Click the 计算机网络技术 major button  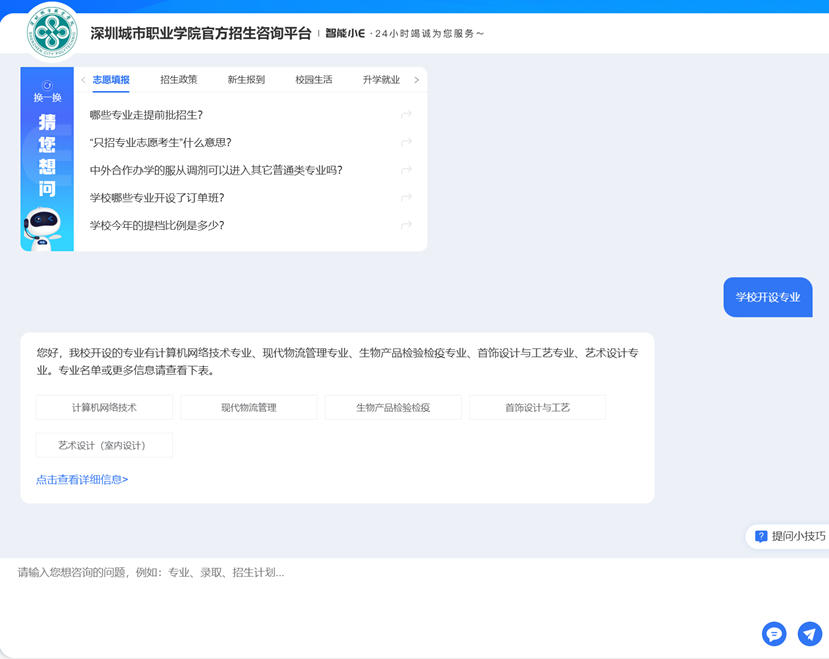[104, 407]
